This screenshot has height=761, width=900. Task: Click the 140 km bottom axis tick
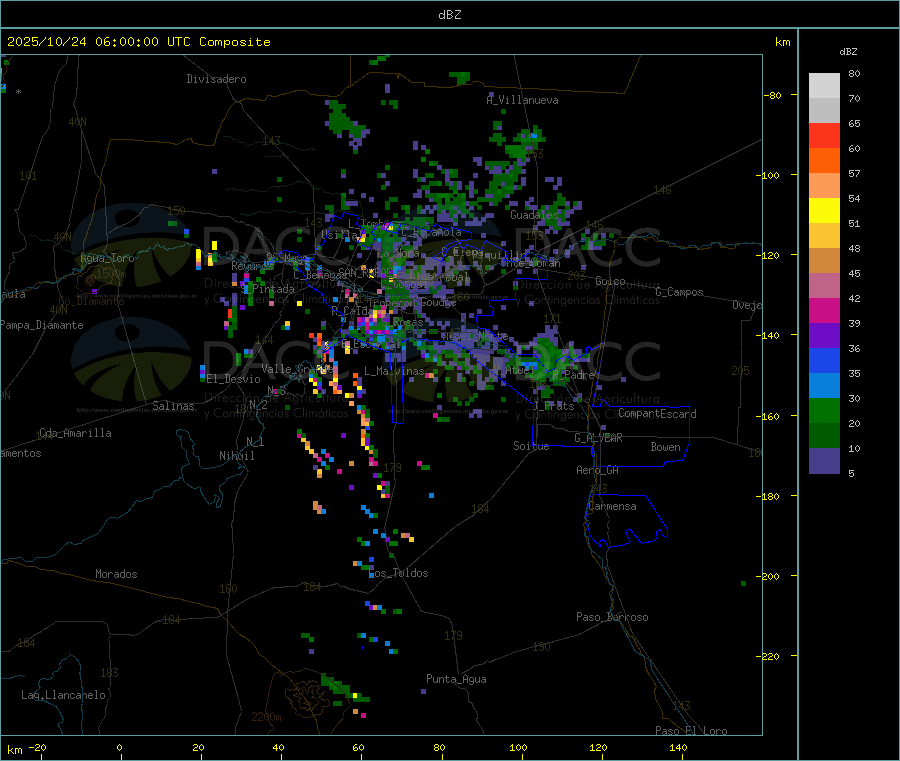click(x=678, y=747)
